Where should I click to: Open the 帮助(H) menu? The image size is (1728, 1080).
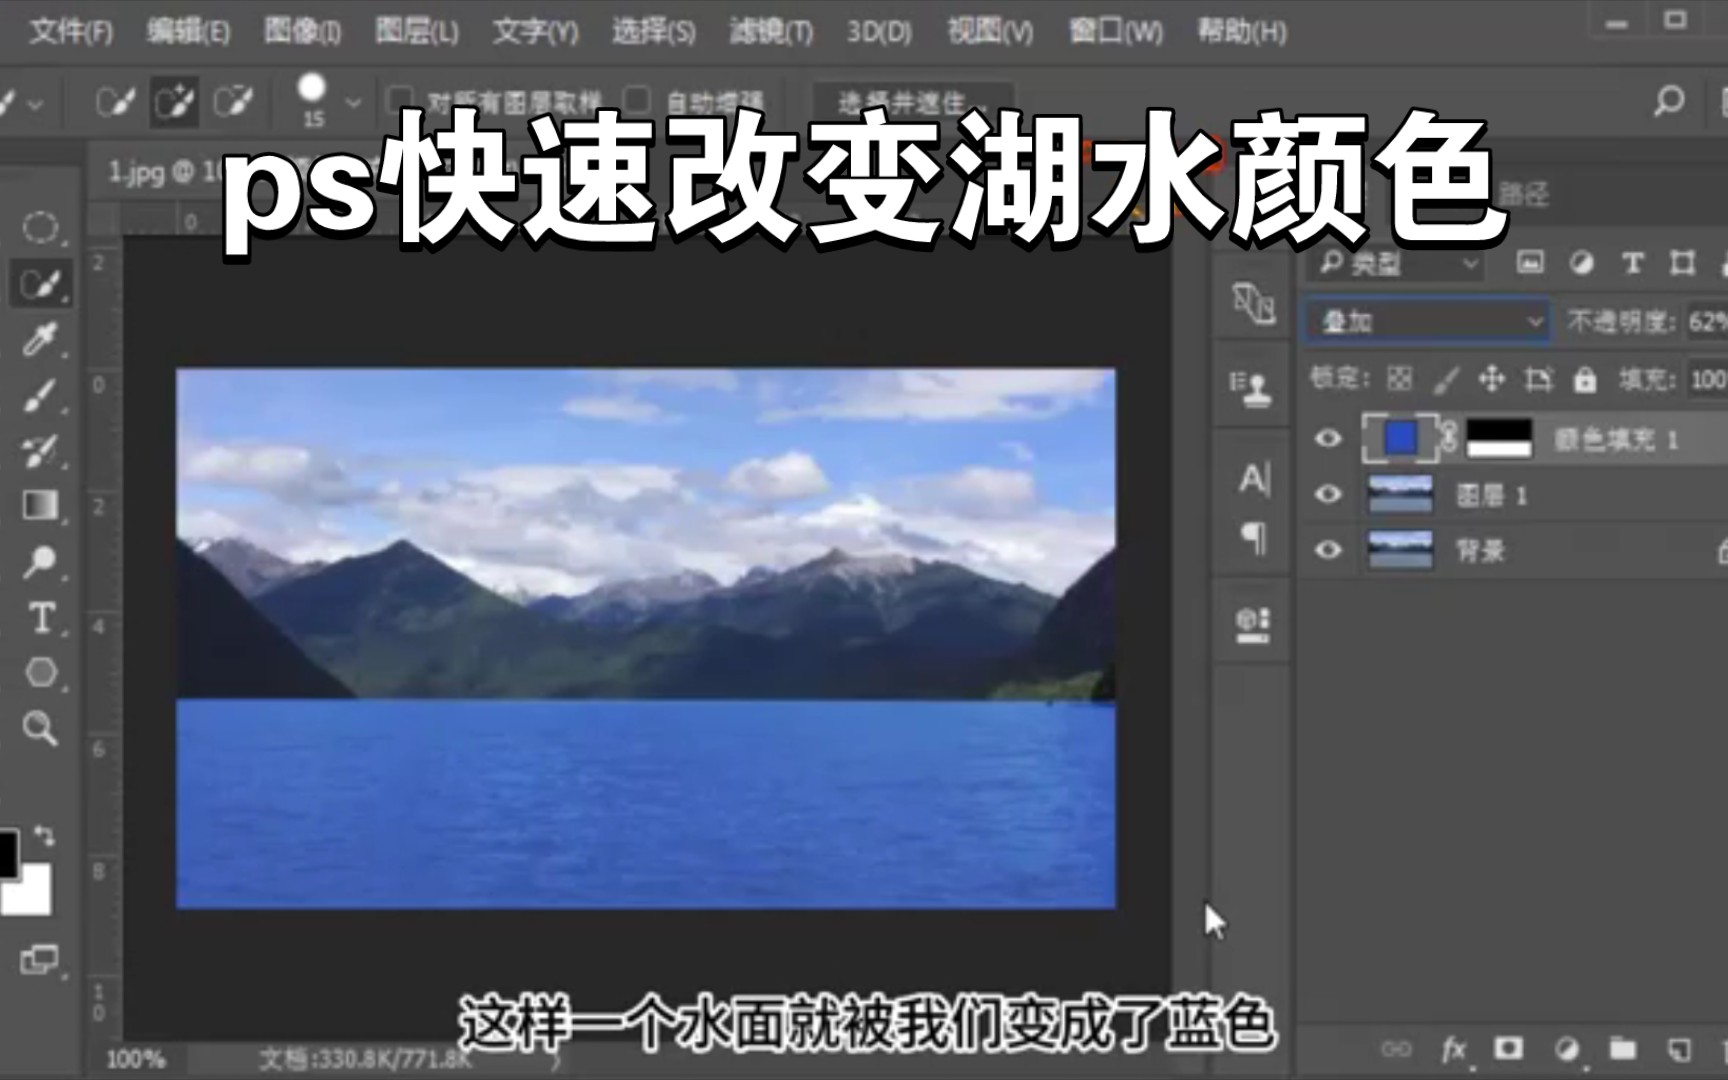[1242, 32]
